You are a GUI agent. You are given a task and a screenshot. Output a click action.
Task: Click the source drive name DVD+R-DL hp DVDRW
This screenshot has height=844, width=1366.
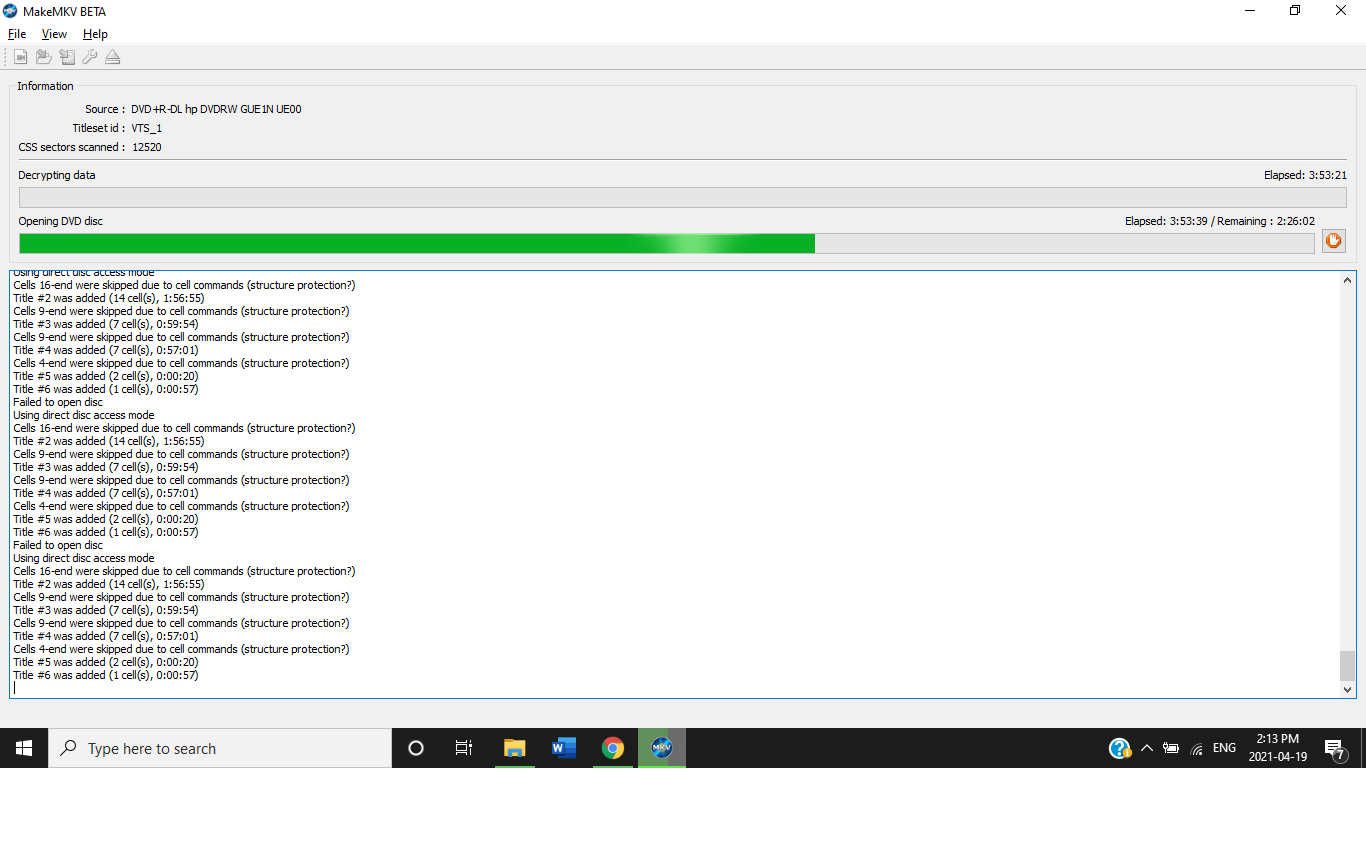216,109
